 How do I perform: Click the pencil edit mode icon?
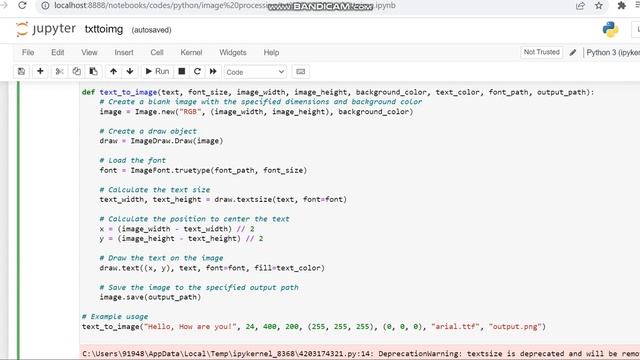click(x=573, y=52)
